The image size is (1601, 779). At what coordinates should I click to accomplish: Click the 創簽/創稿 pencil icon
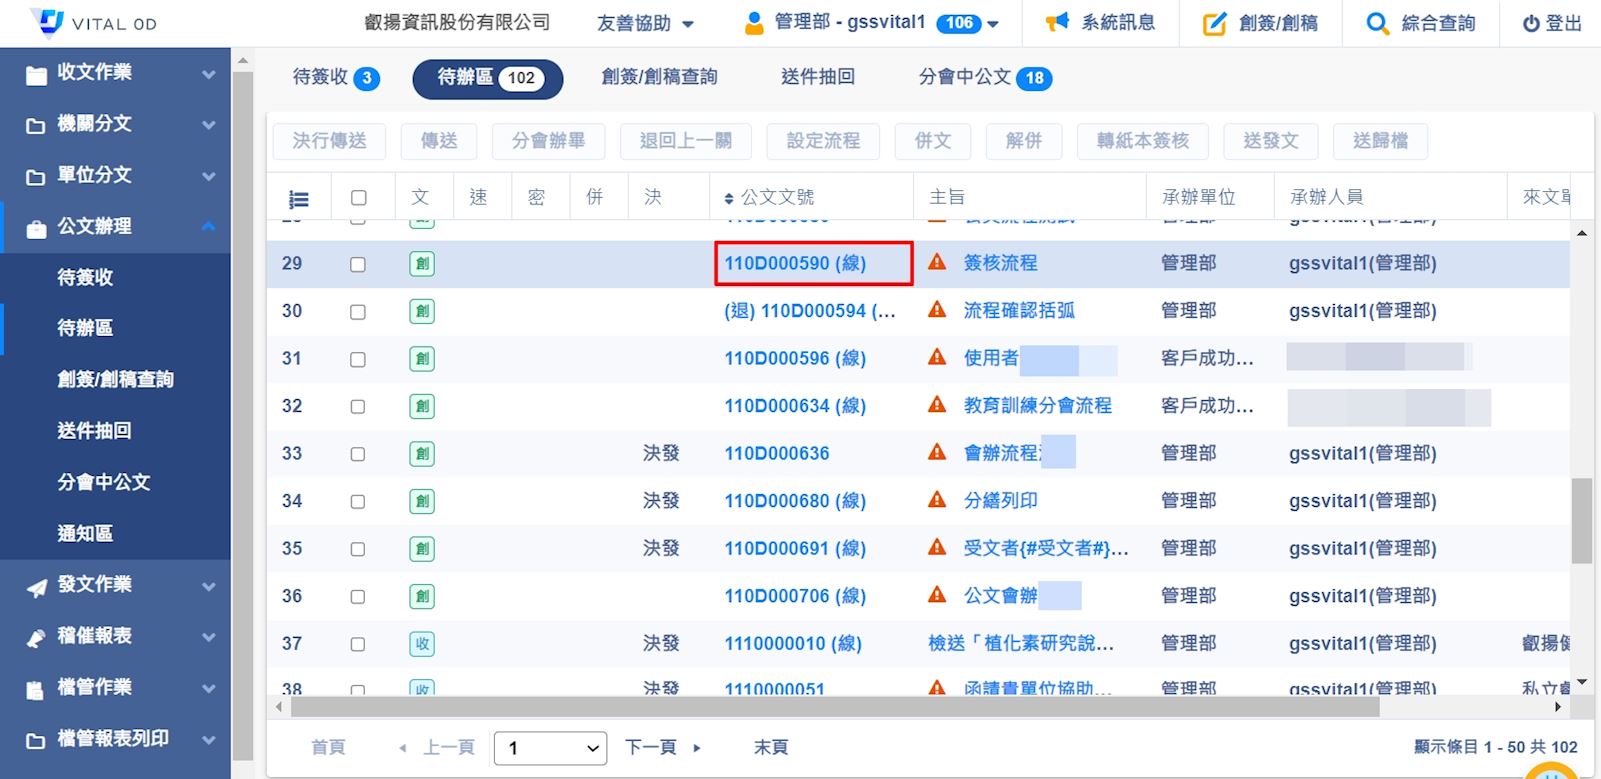pyautogui.click(x=1214, y=23)
